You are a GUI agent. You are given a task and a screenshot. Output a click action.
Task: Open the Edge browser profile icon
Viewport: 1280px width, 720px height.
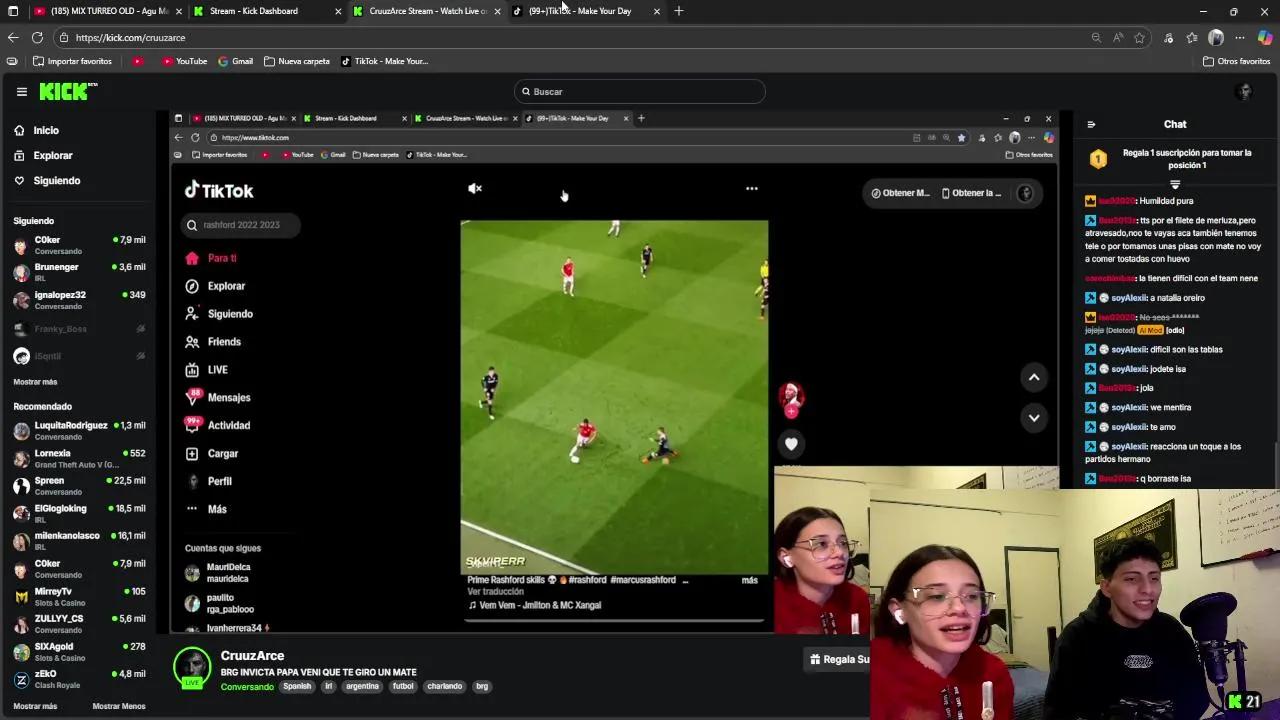1216,38
